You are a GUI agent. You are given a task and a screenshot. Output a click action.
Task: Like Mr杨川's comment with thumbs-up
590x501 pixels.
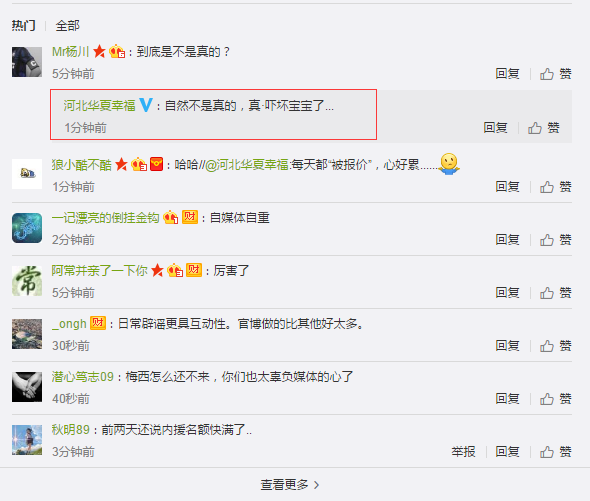click(x=556, y=74)
